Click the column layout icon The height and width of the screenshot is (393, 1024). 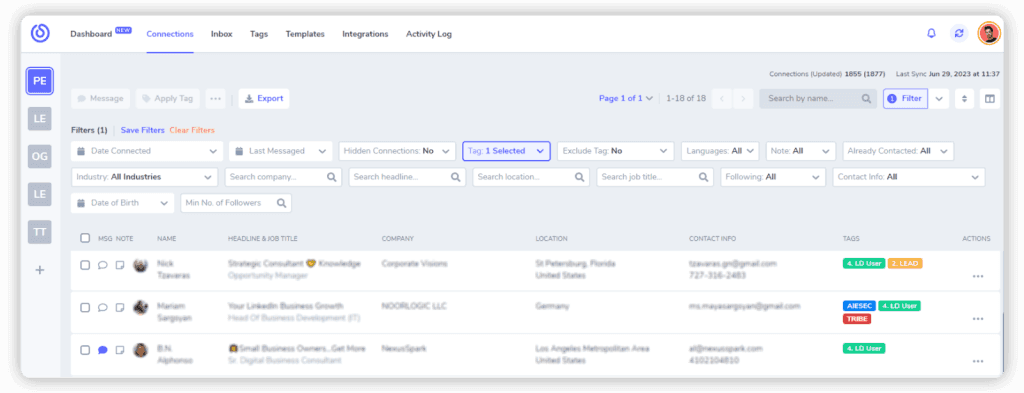coord(989,99)
